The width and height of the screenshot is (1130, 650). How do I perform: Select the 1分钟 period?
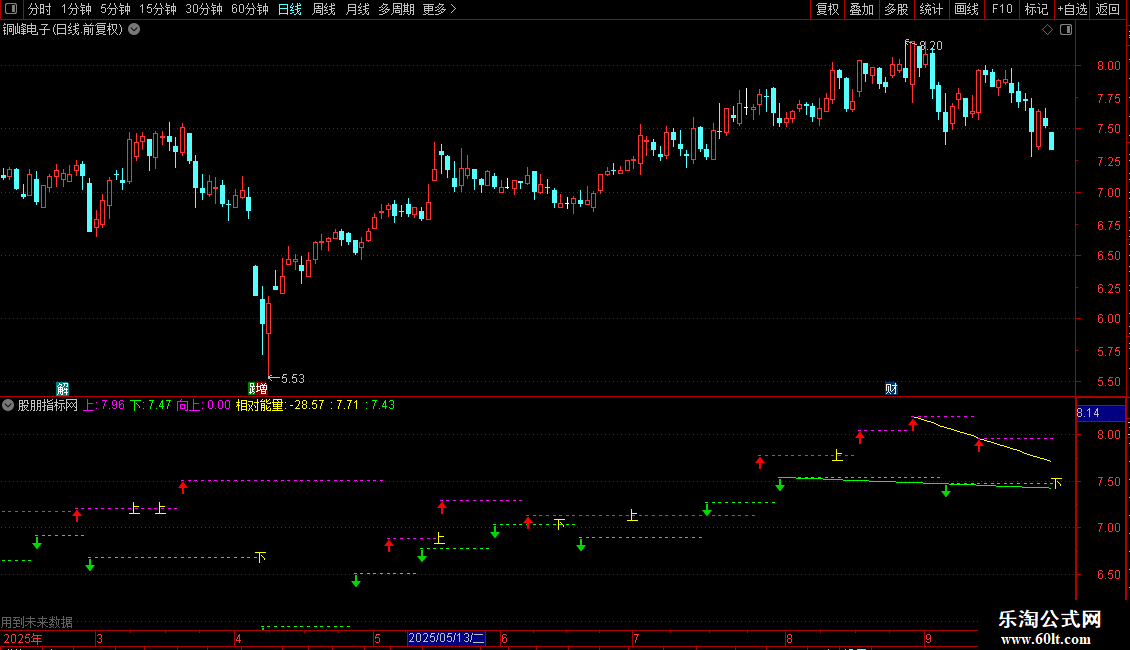click(x=76, y=9)
